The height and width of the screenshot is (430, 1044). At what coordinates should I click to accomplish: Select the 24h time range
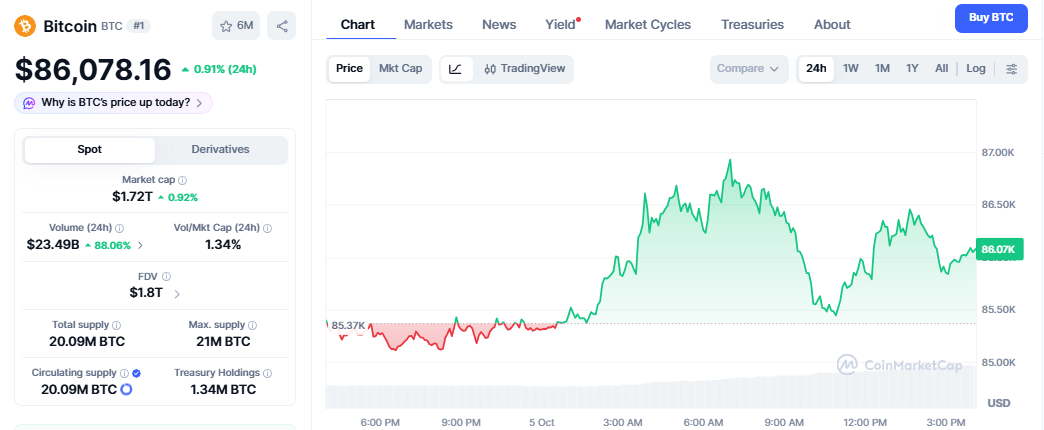tap(816, 69)
